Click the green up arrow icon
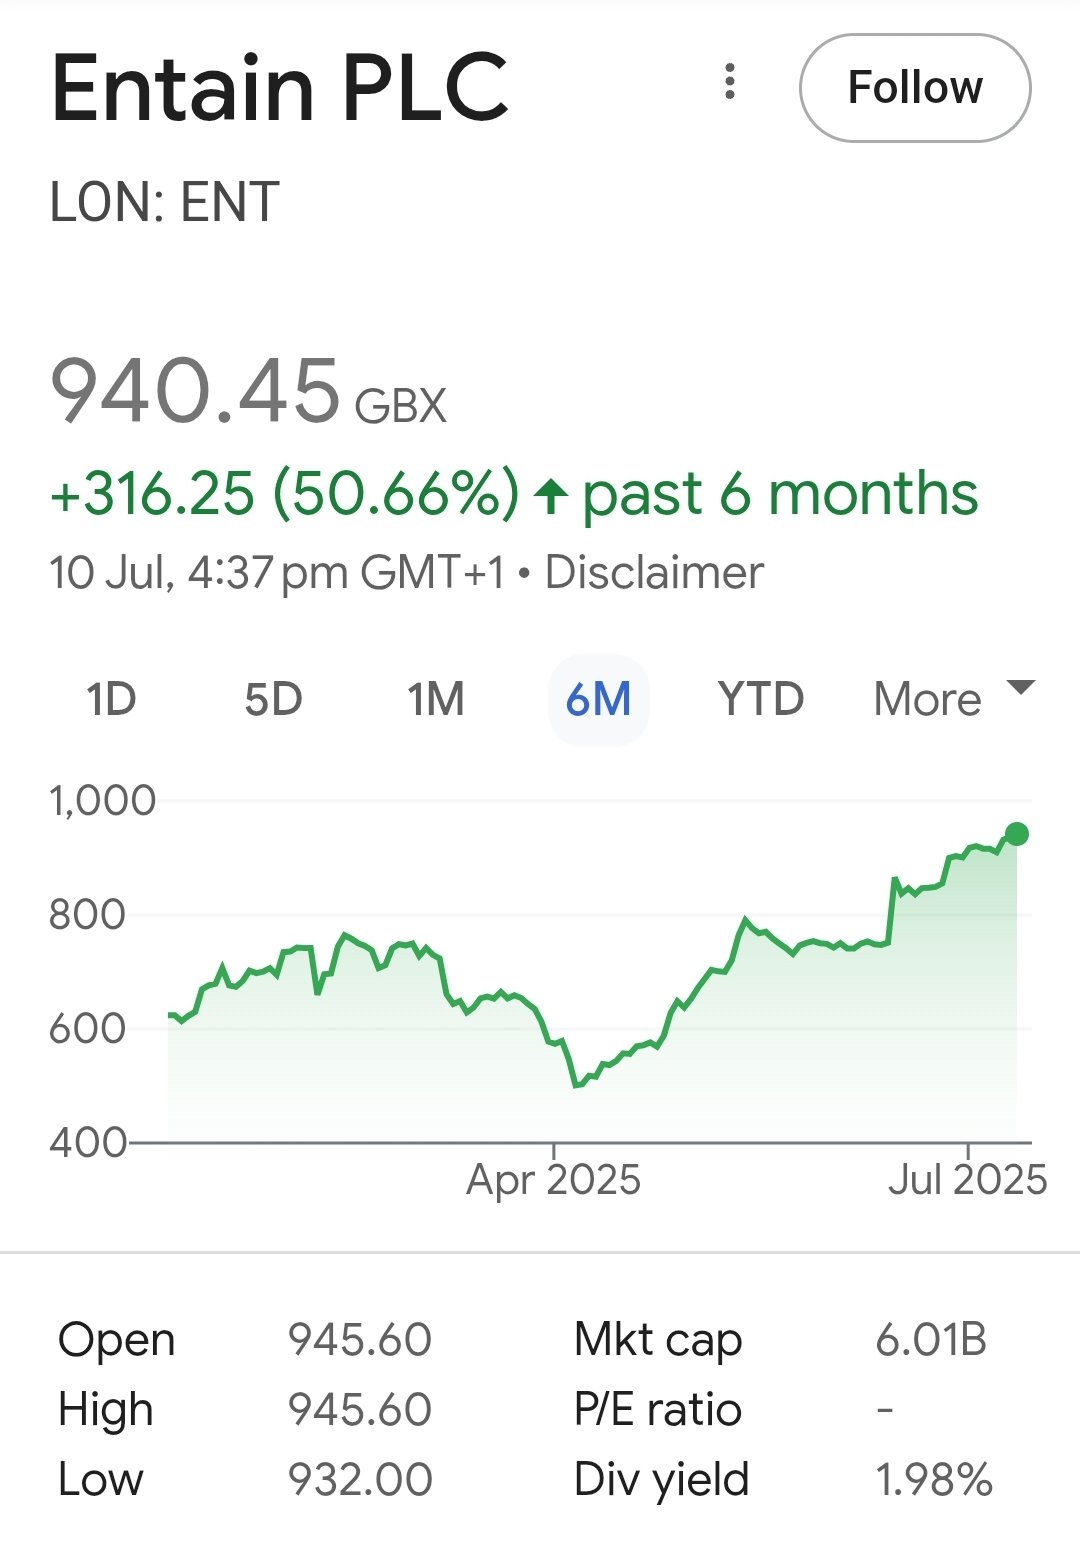The width and height of the screenshot is (1080, 1542). point(551,495)
